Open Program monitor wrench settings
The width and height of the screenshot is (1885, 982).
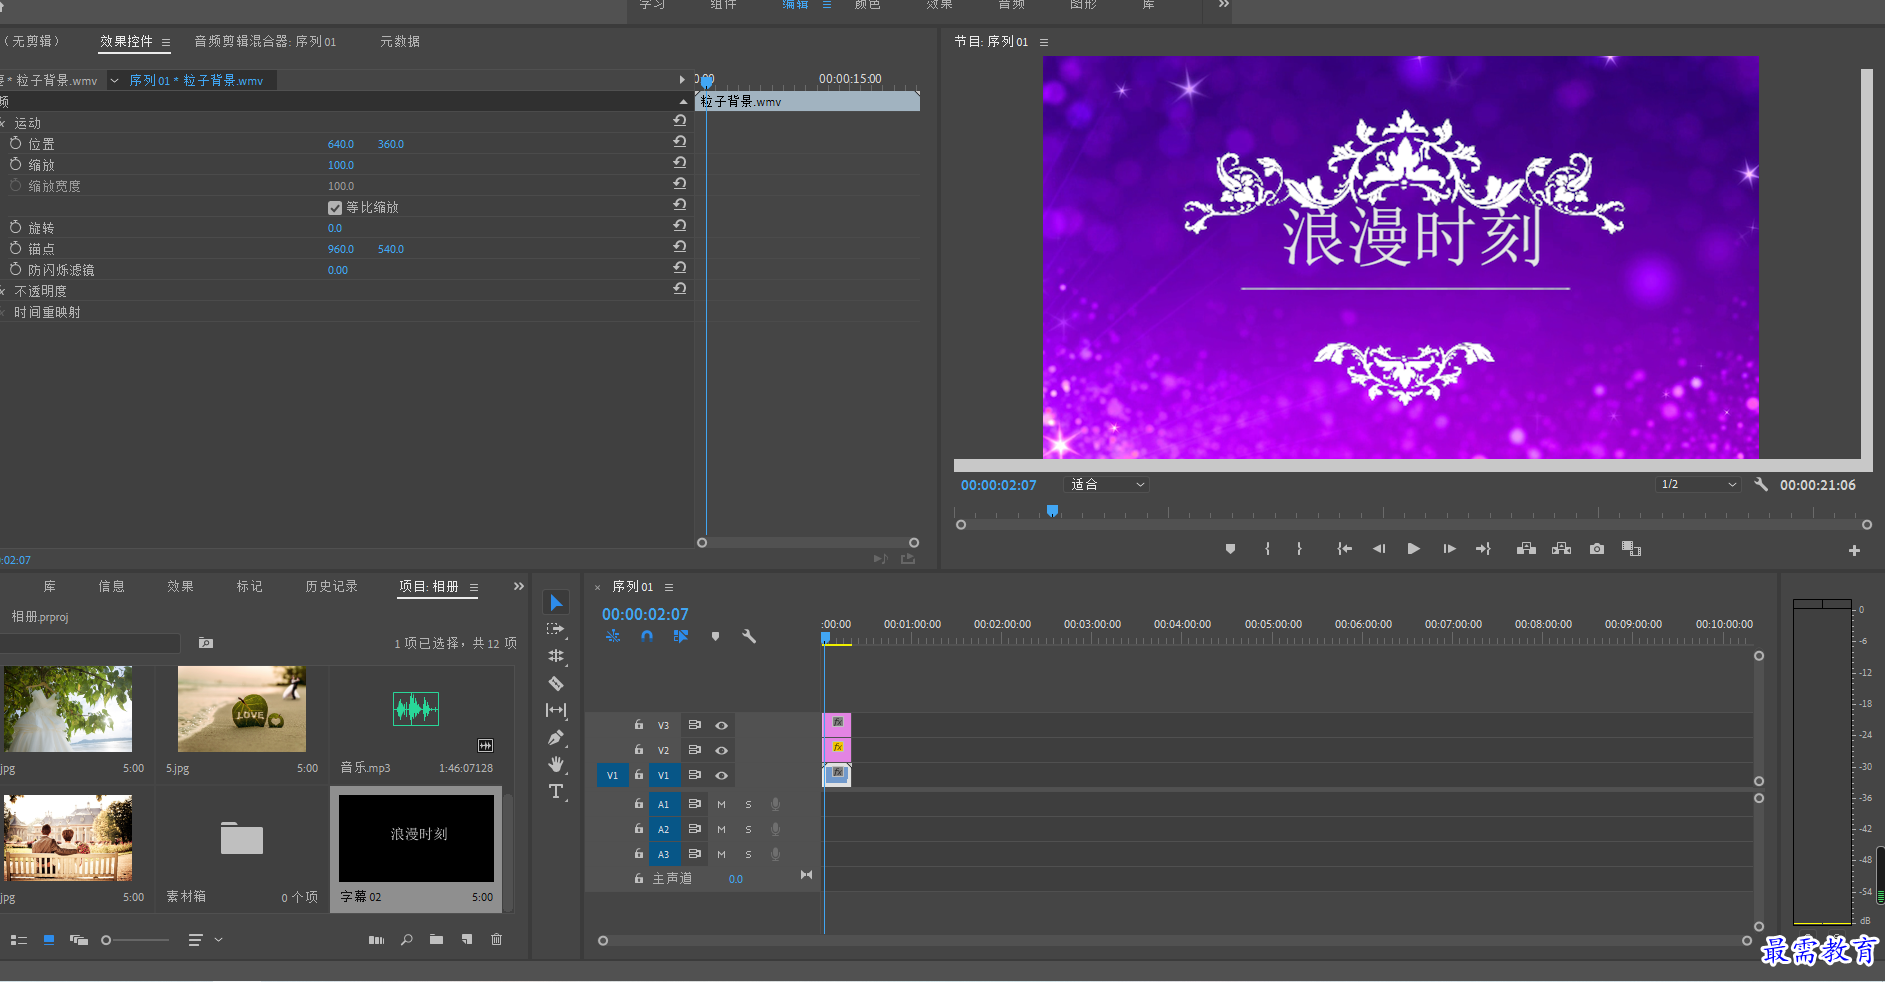point(1761,484)
